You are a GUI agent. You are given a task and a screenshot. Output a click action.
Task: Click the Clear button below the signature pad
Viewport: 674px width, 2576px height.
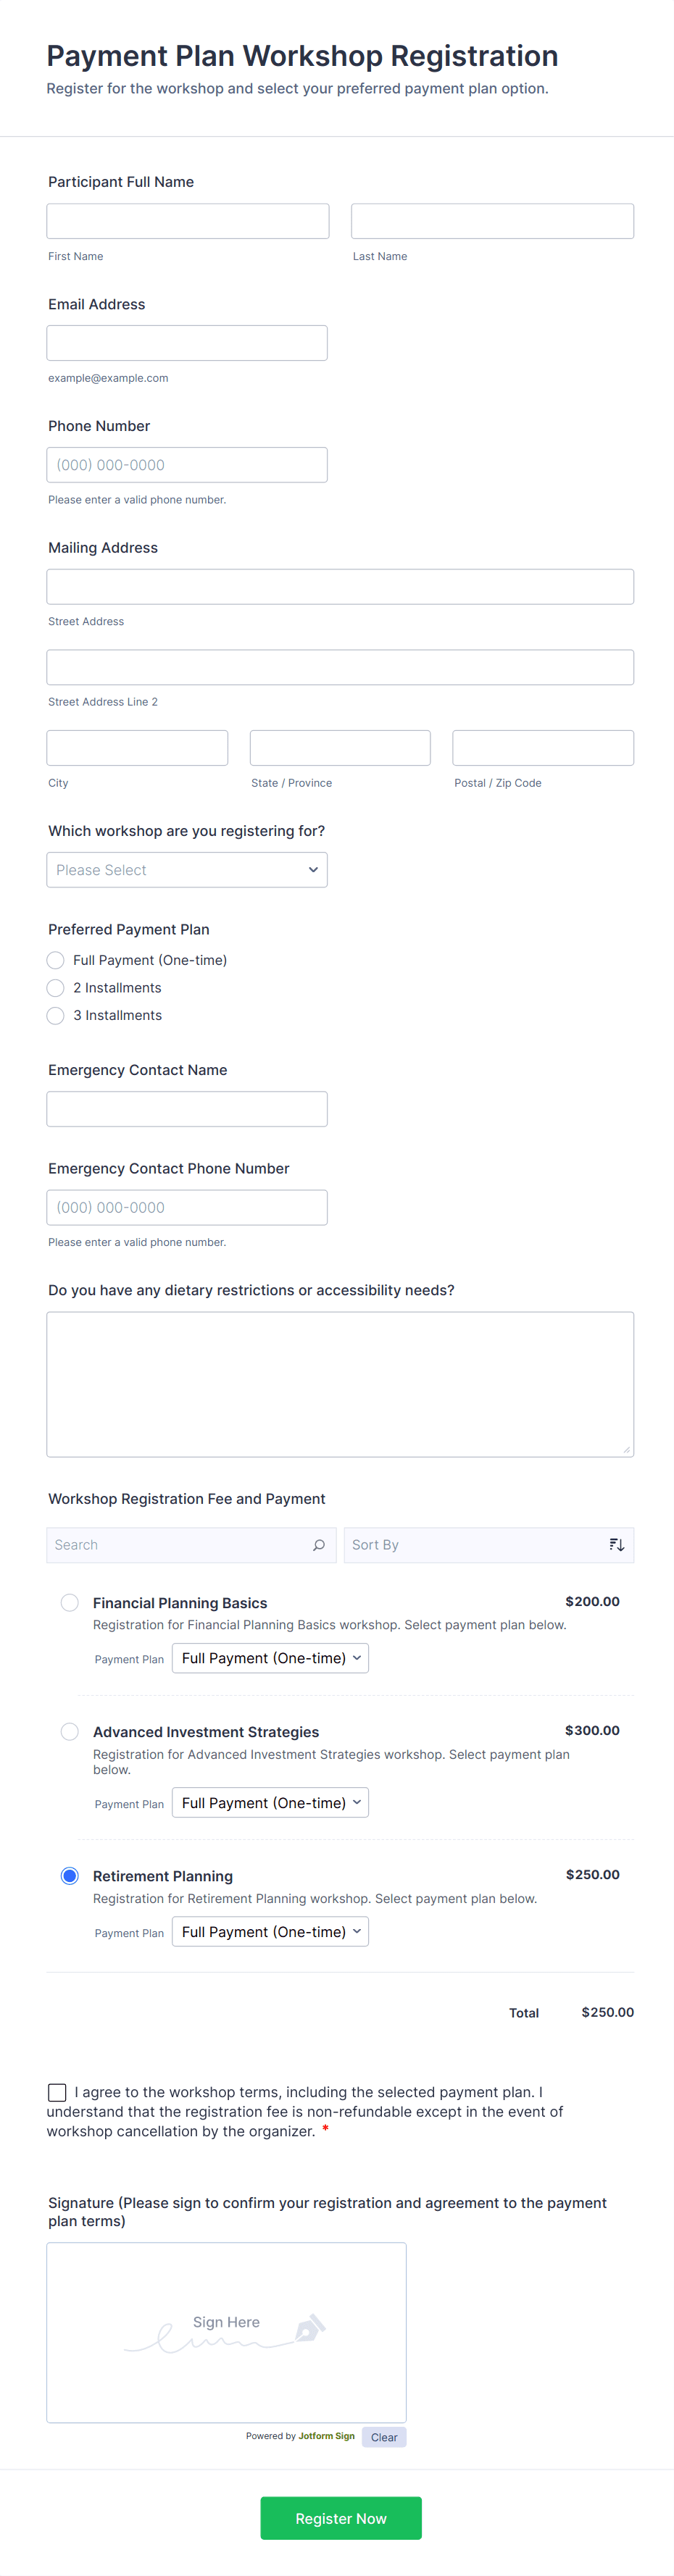[384, 2437]
